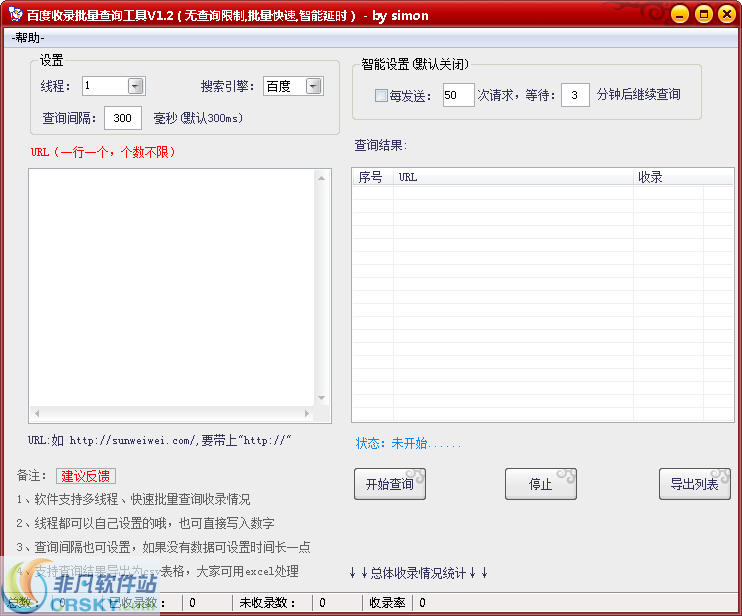Click the 收录率 status bar label
The image size is (742, 616).
[387, 603]
